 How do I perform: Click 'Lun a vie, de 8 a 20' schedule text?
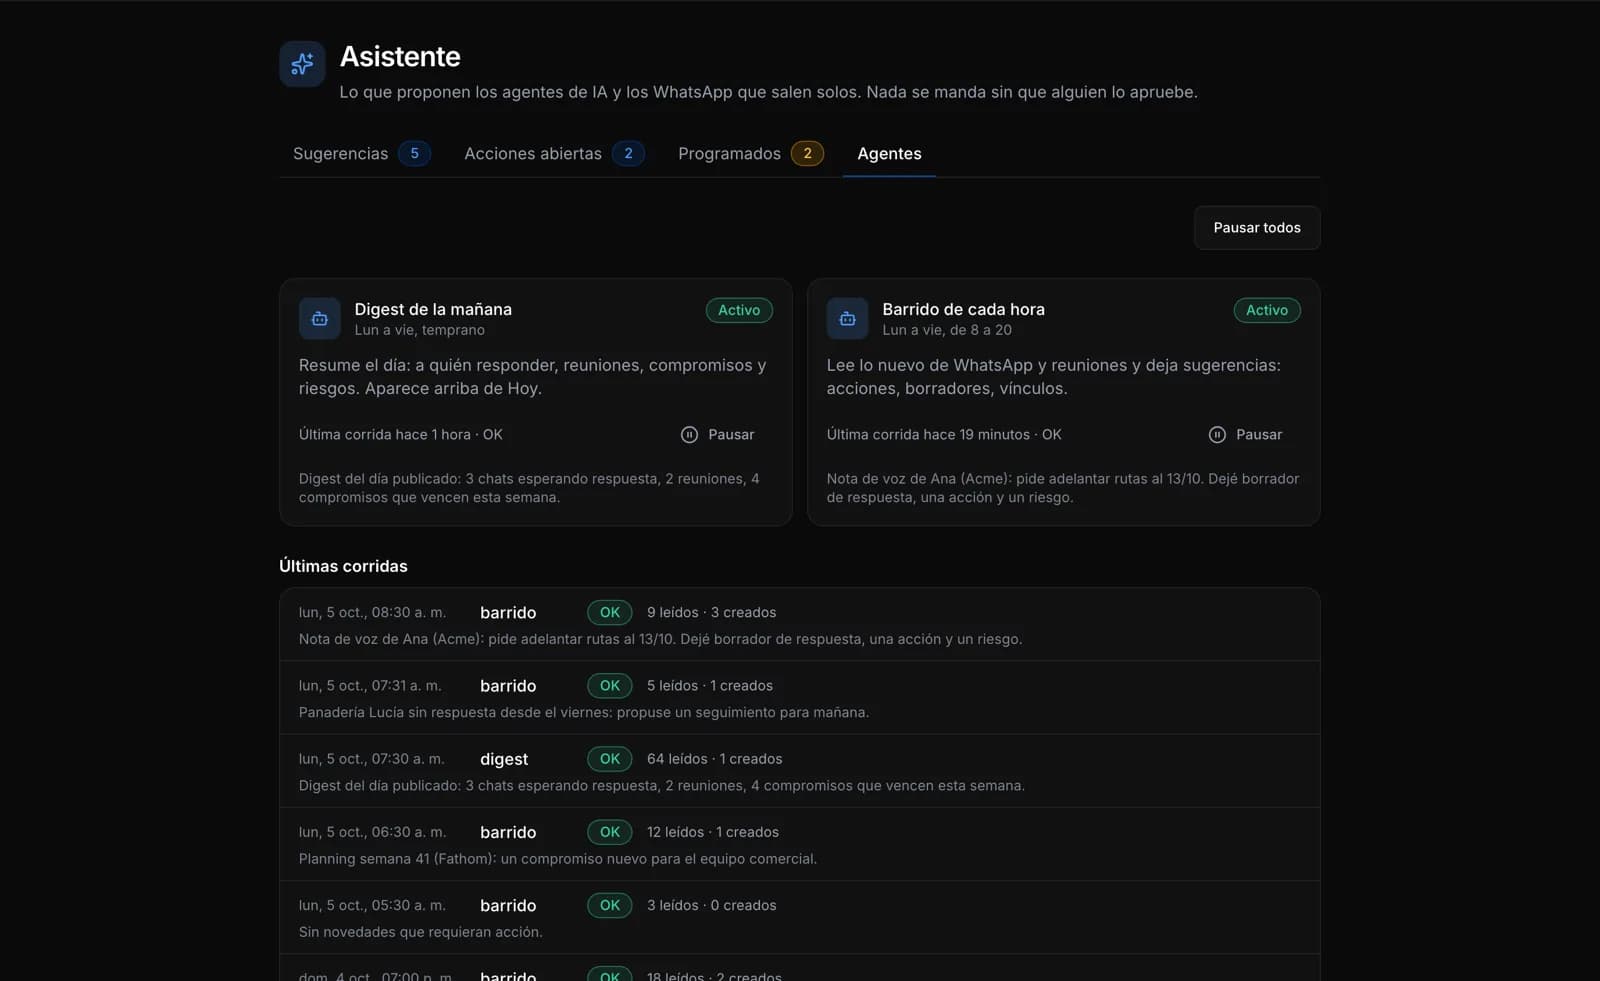(x=947, y=330)
